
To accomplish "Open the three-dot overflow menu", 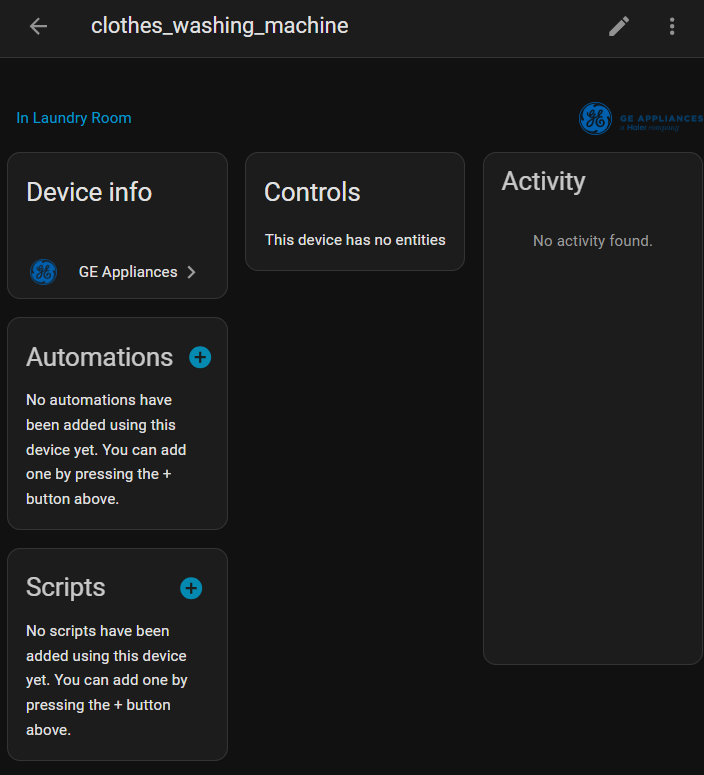I will (x=672, y=27).
